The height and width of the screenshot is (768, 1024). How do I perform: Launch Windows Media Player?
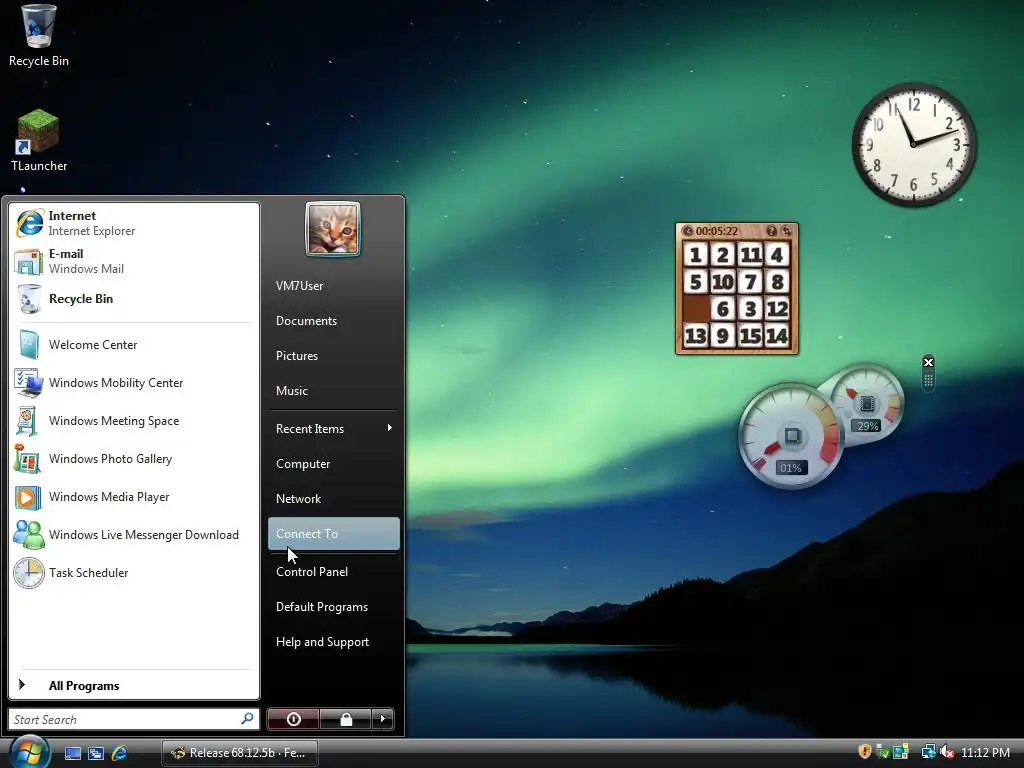134,497
